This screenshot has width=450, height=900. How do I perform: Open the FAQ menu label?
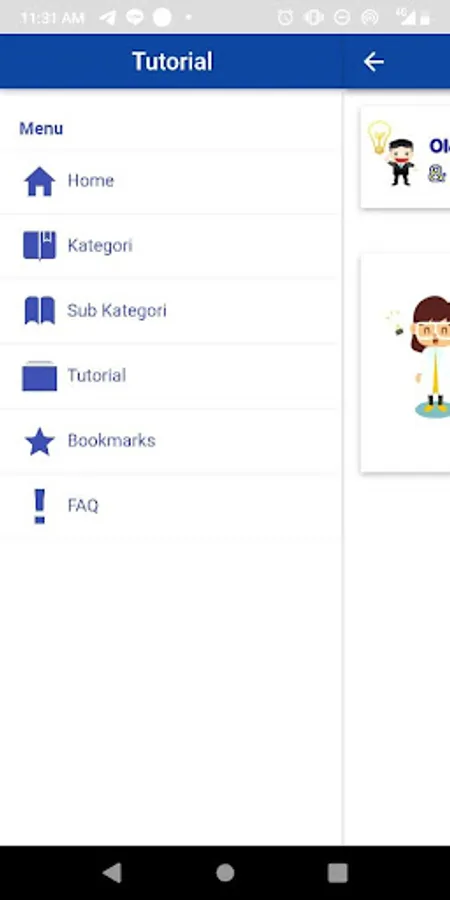(x=83, y=506)
